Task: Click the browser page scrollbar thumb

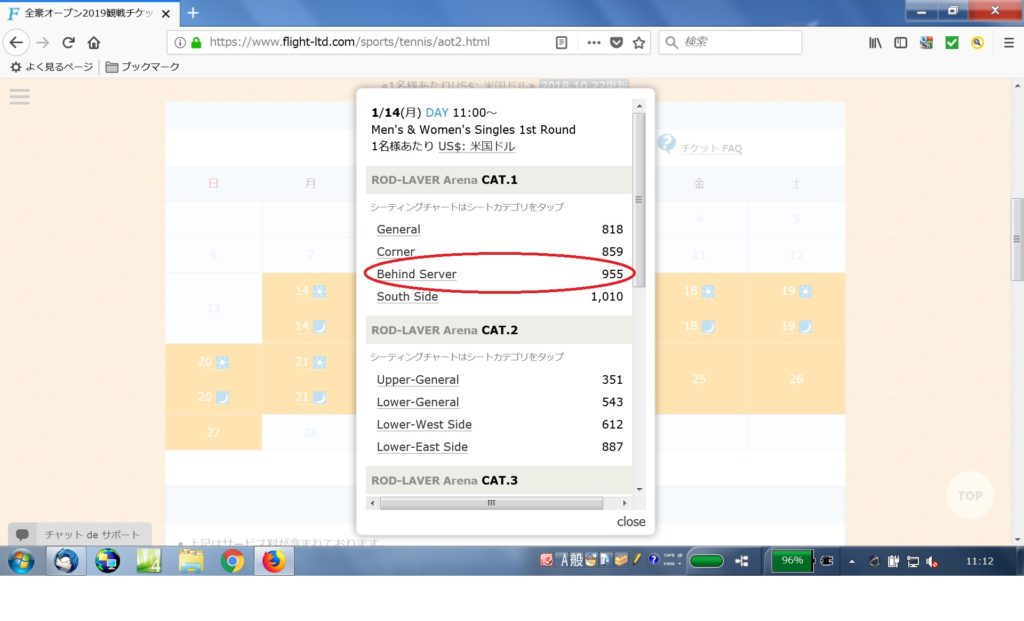Action: [x=1017, y=239]
